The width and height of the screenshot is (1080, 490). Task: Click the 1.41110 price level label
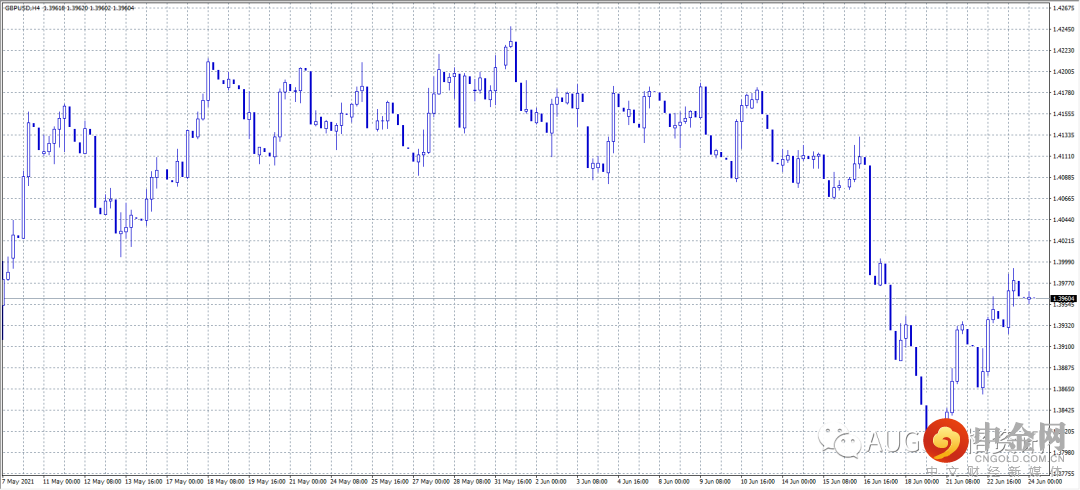tap(1063, 157)
